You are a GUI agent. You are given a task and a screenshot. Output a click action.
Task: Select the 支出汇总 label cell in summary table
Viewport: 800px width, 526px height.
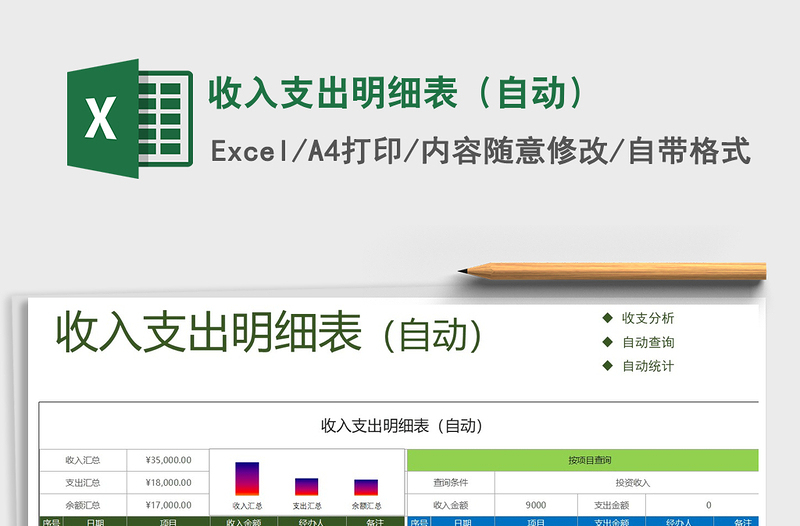pos(83,483)
